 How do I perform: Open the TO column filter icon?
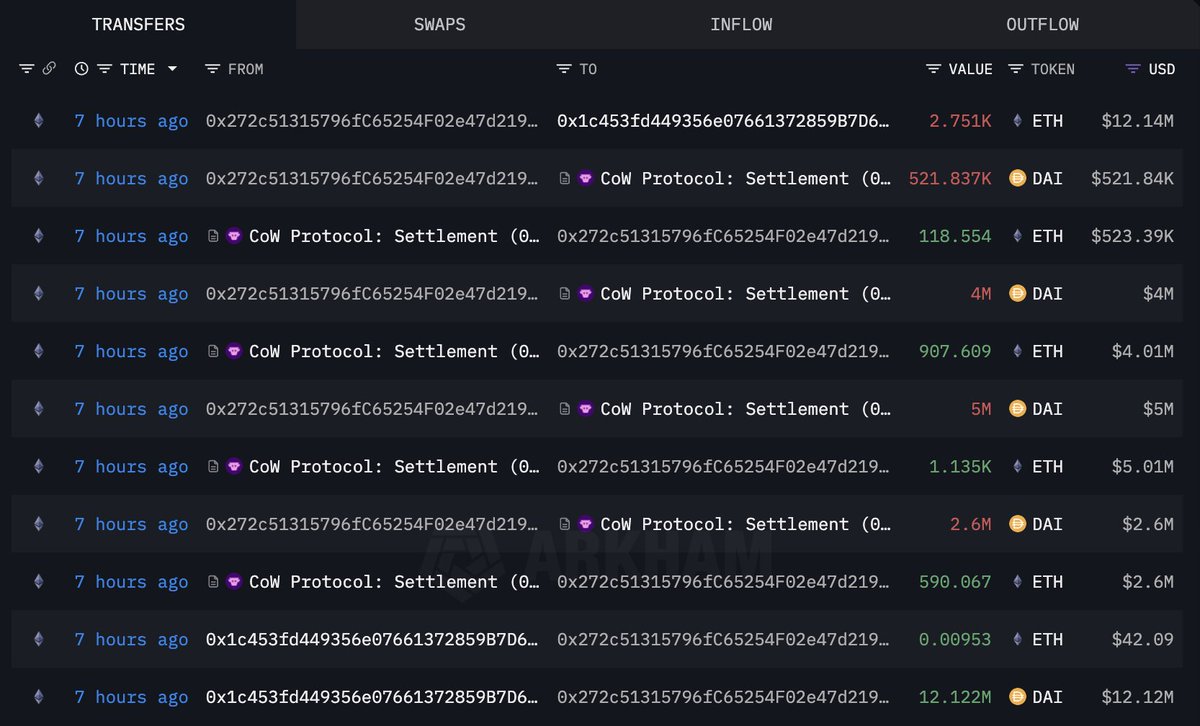click(564, 69)
